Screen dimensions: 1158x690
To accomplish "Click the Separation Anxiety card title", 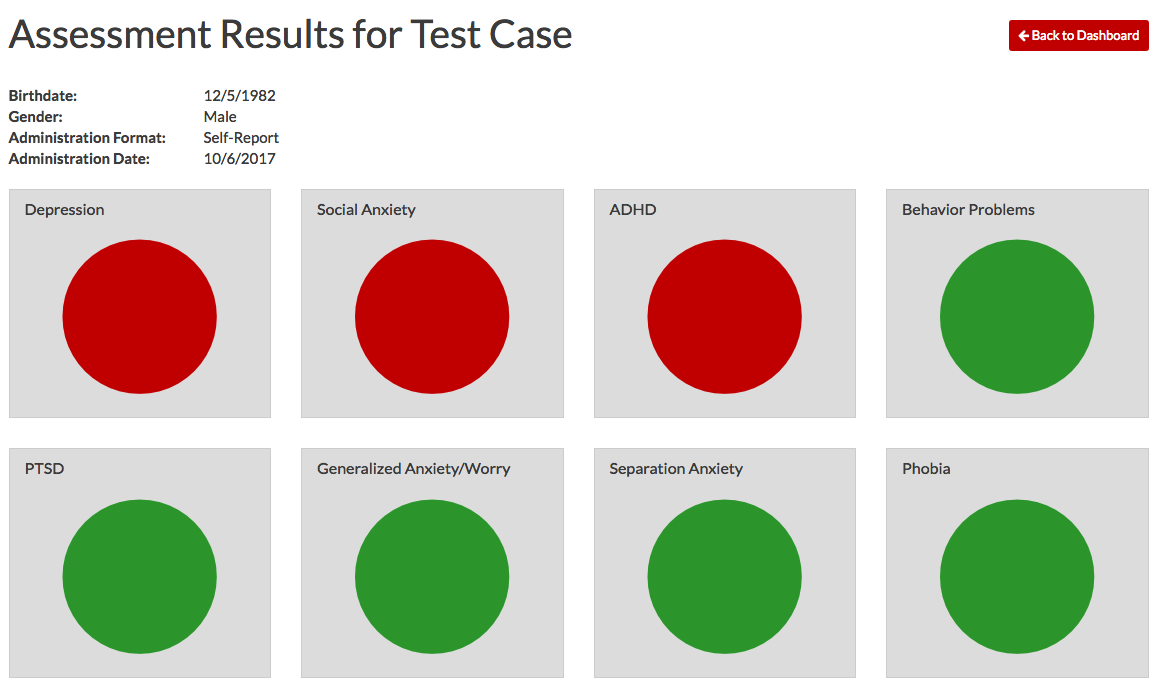I will 676,469.
